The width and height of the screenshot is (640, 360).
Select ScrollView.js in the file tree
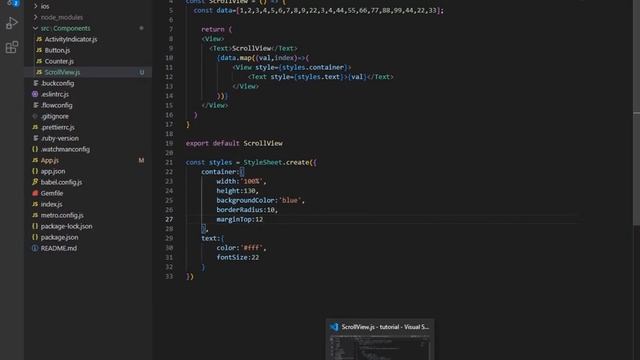(62, 72)
